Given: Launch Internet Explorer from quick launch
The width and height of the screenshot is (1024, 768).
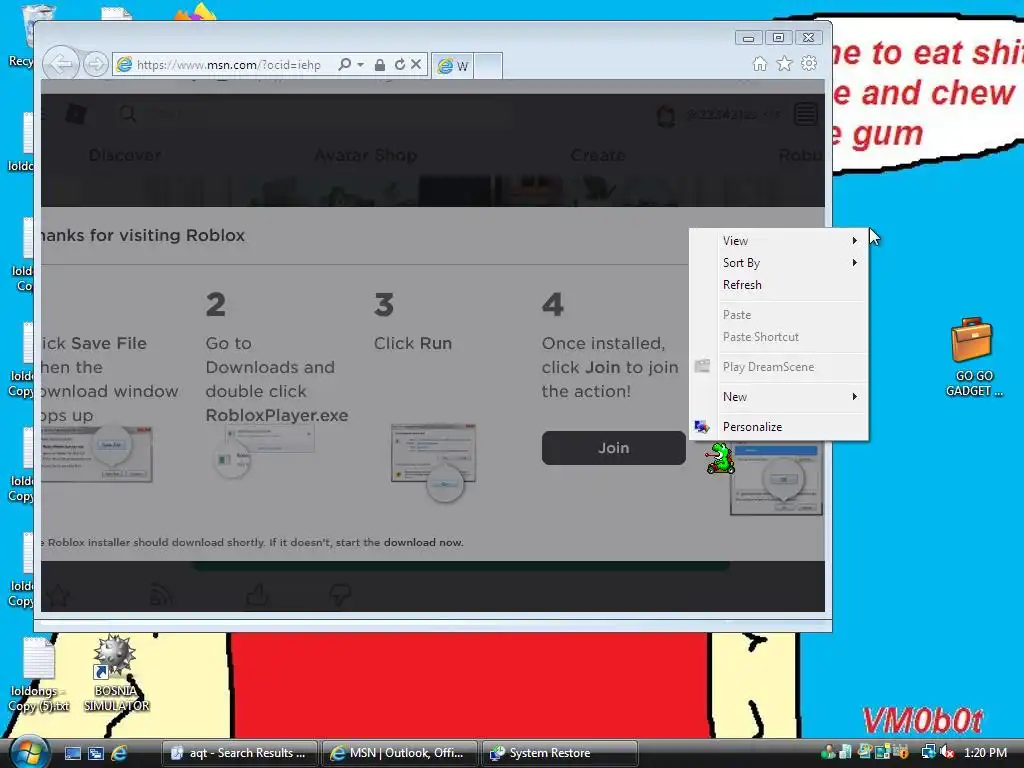Looking at the screenshot, I should tap(120, 753).
